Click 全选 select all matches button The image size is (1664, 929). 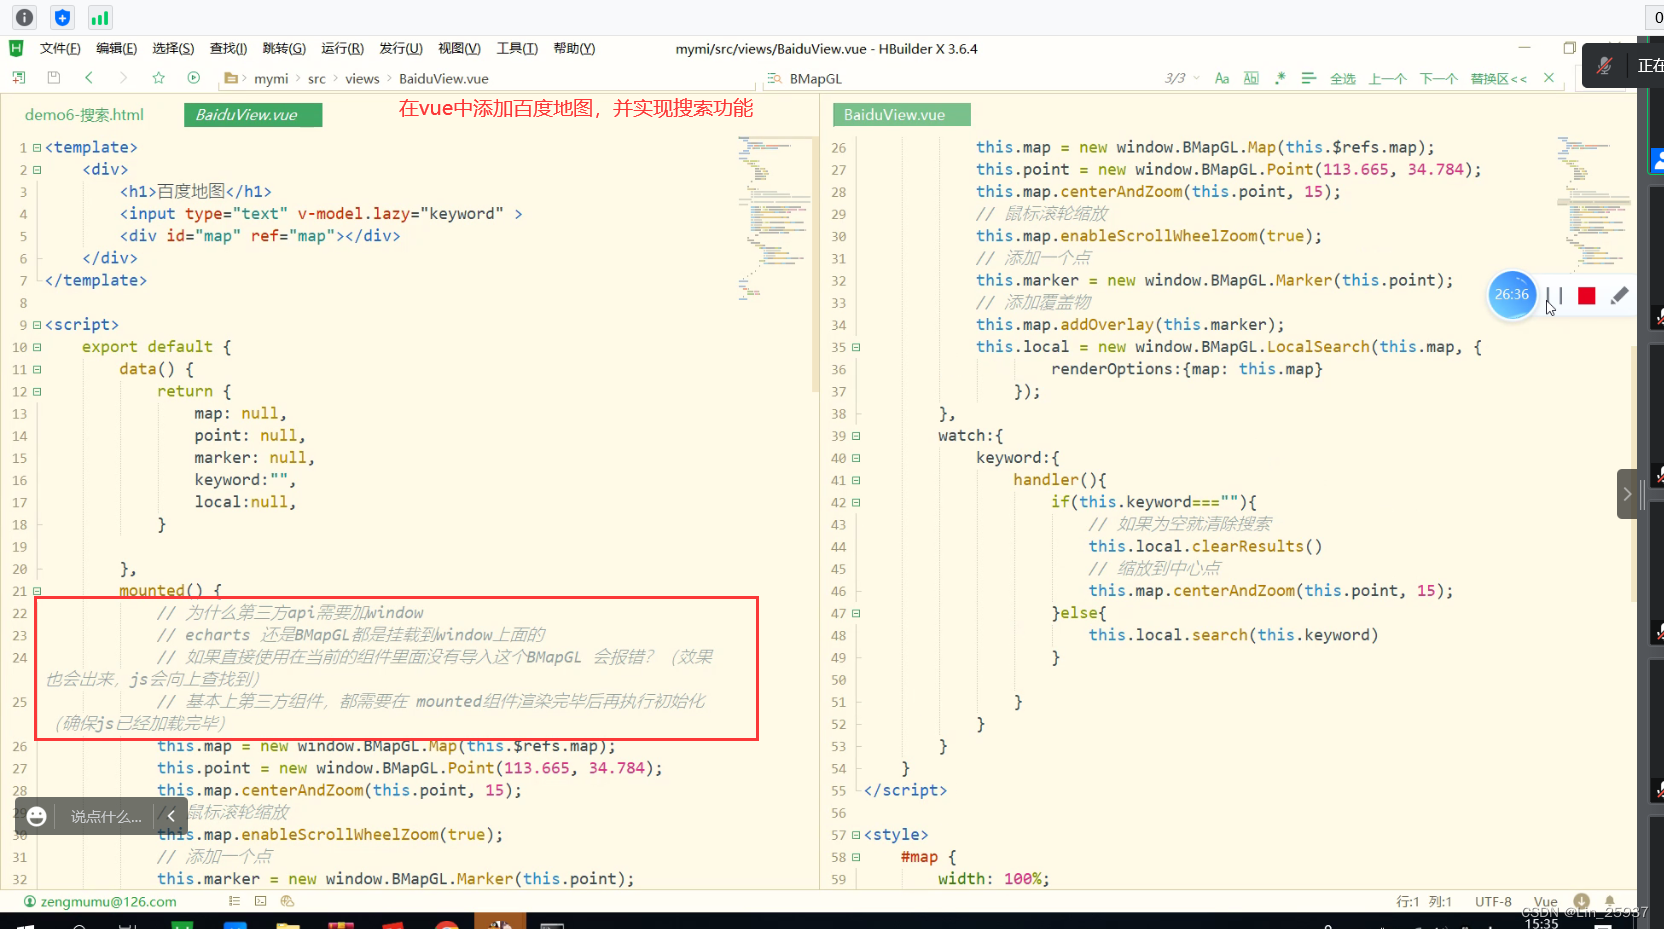tap(1343, 79)
